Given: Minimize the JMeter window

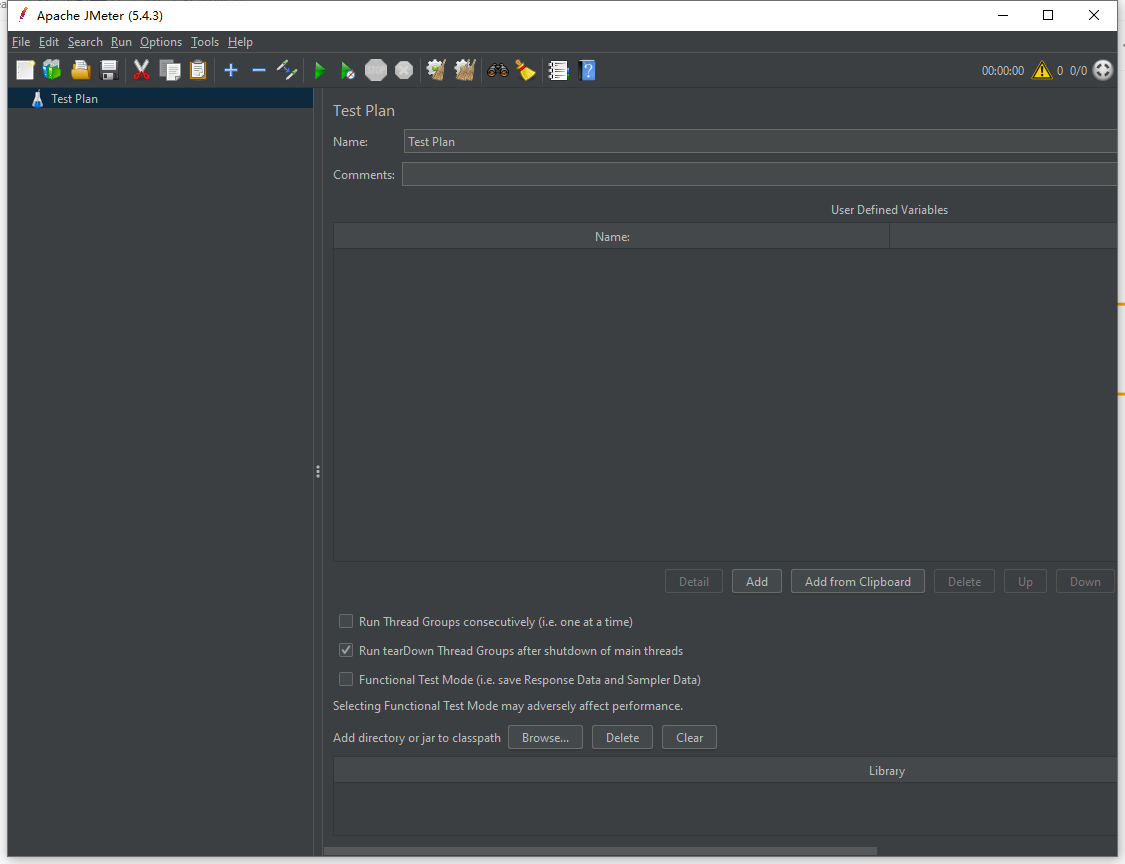Looking at the screenshot, I should point(1003,15).
